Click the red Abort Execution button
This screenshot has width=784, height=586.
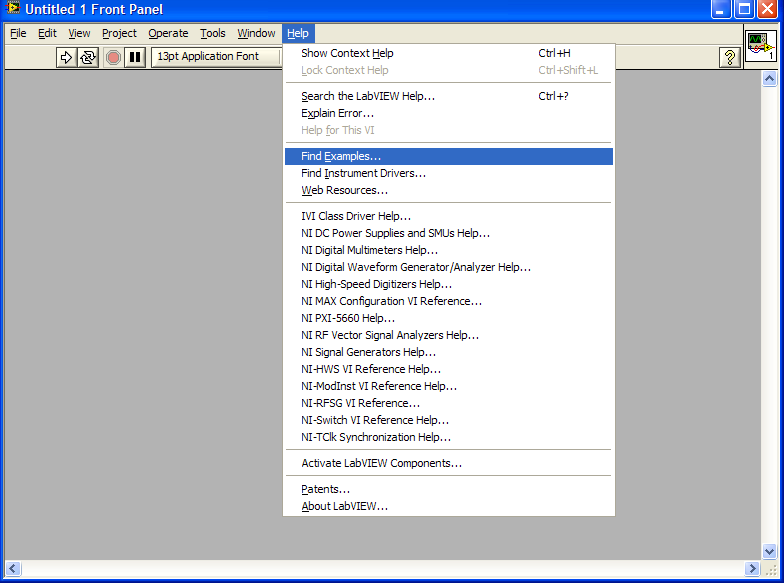point(114,58)
